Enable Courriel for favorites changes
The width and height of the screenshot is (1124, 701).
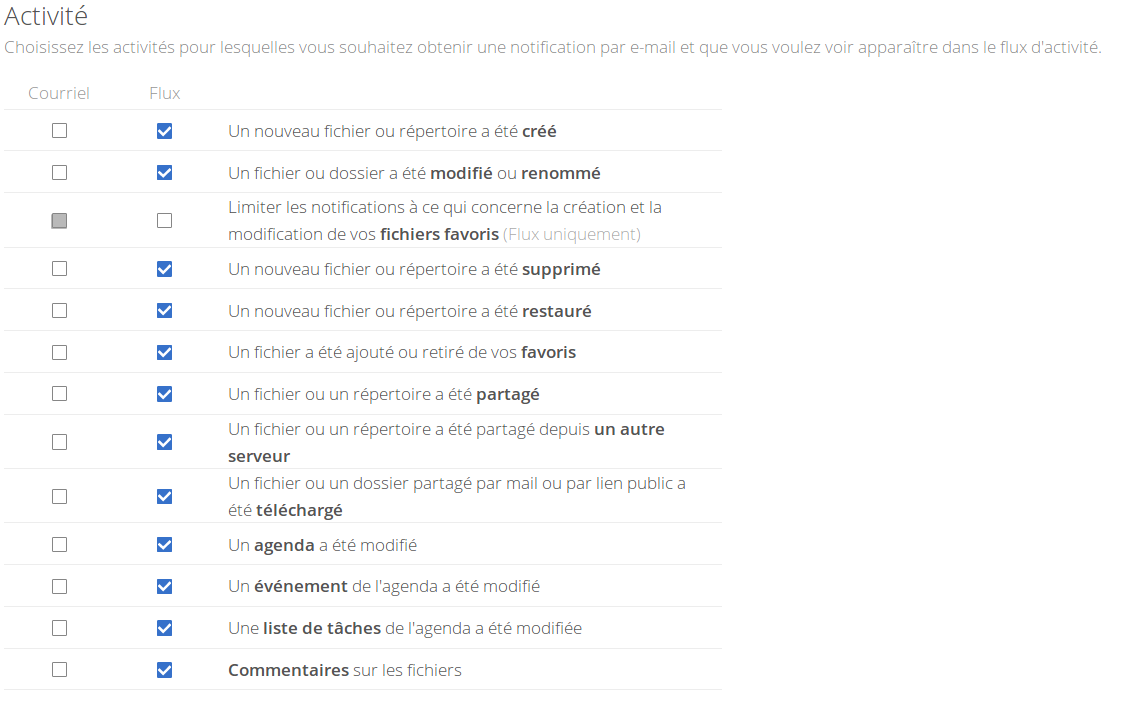pos(59,352)
